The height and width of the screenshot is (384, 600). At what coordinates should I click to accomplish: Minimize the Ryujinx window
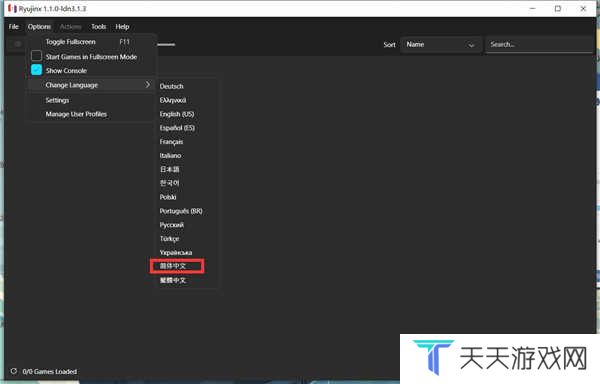tap(532, 8)
